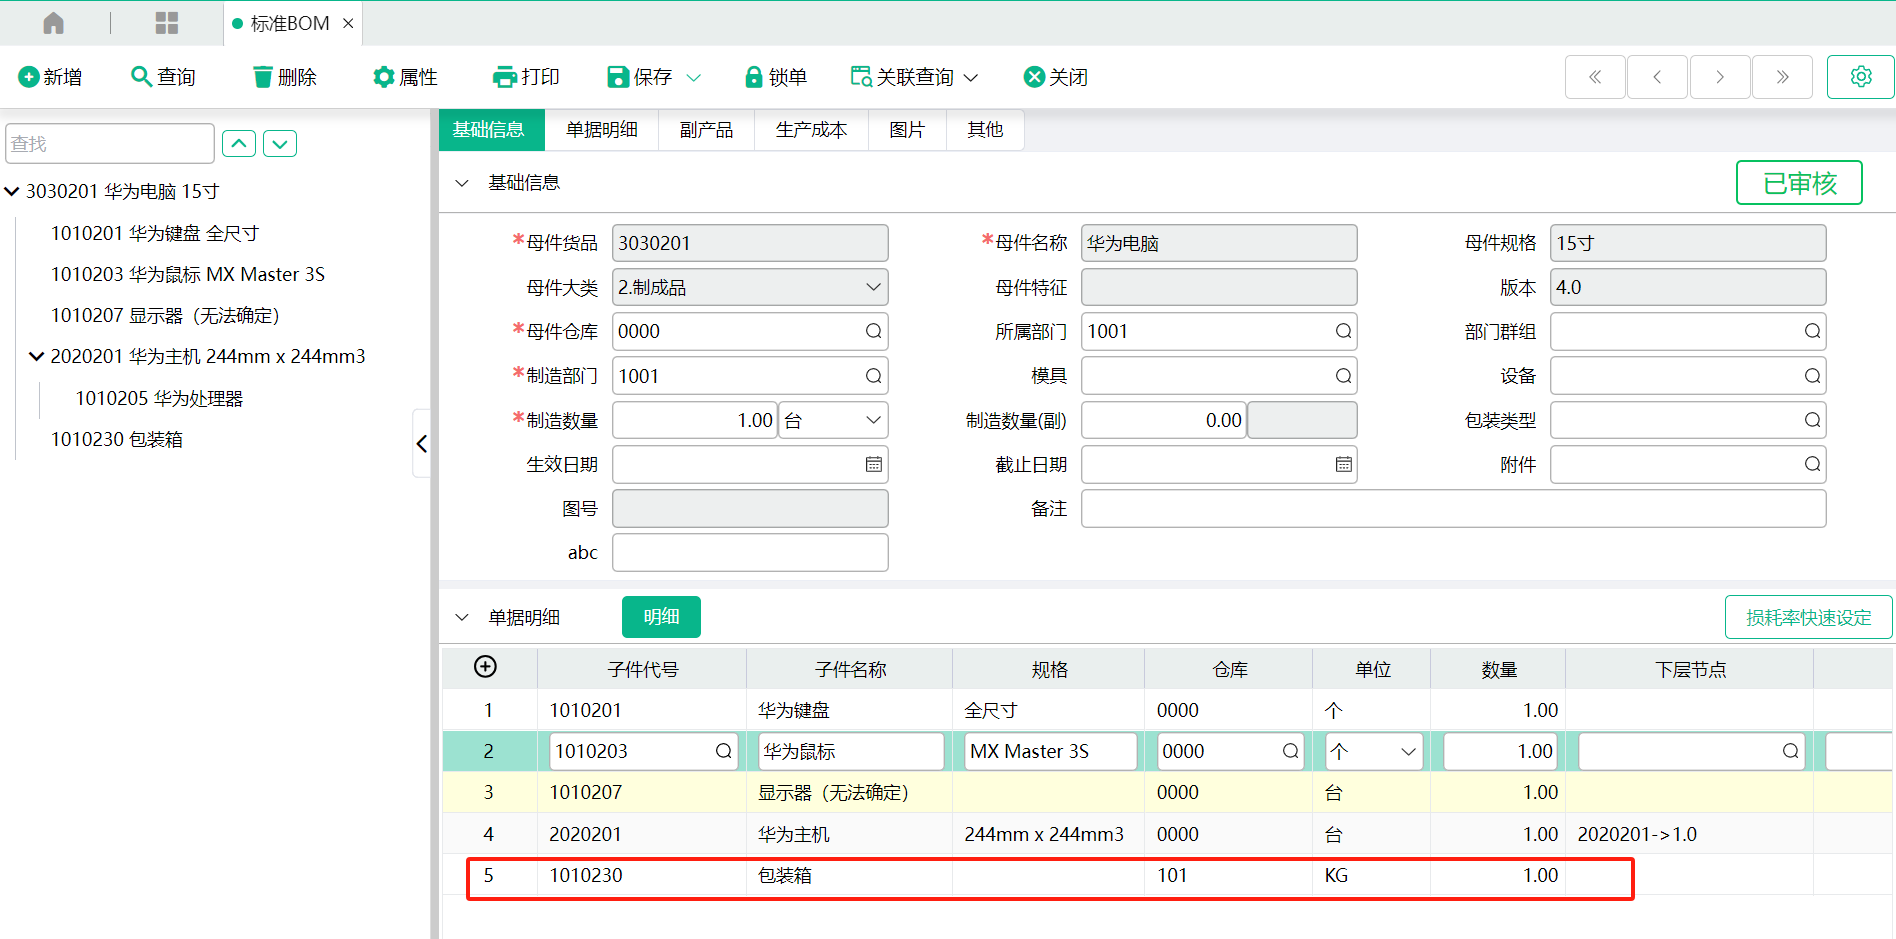Search icon in 附件 field
The width and height of the screenshot is (1896, 939).
(1812, 464)
